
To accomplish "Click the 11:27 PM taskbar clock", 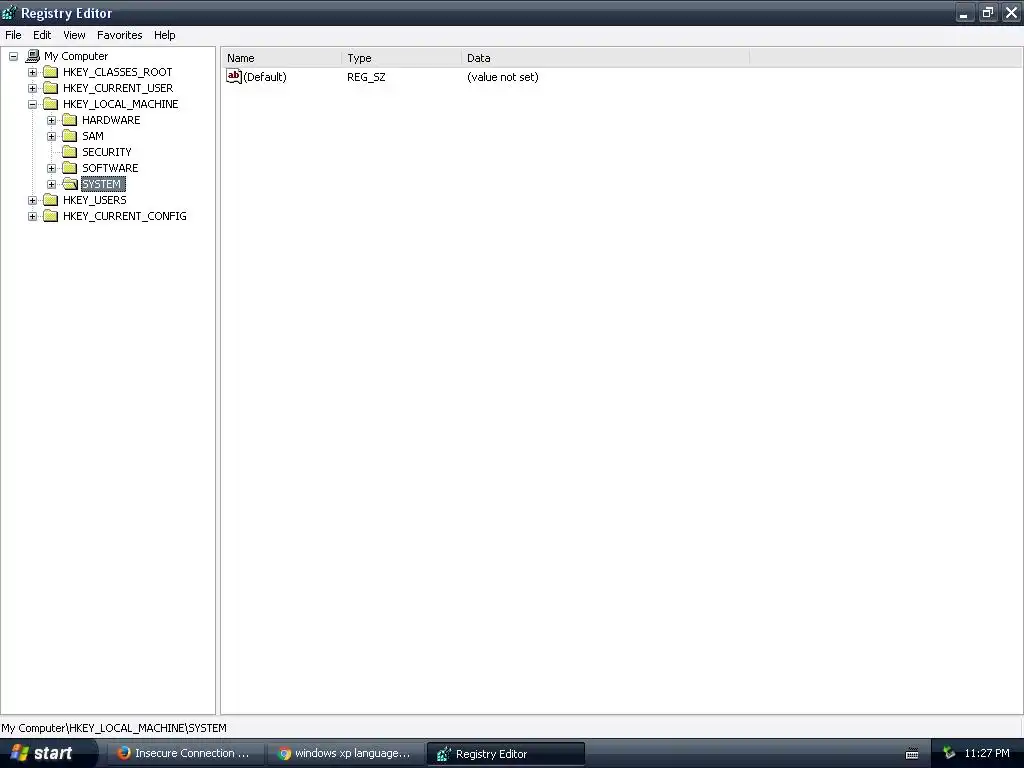I will (x=987, y=753).
